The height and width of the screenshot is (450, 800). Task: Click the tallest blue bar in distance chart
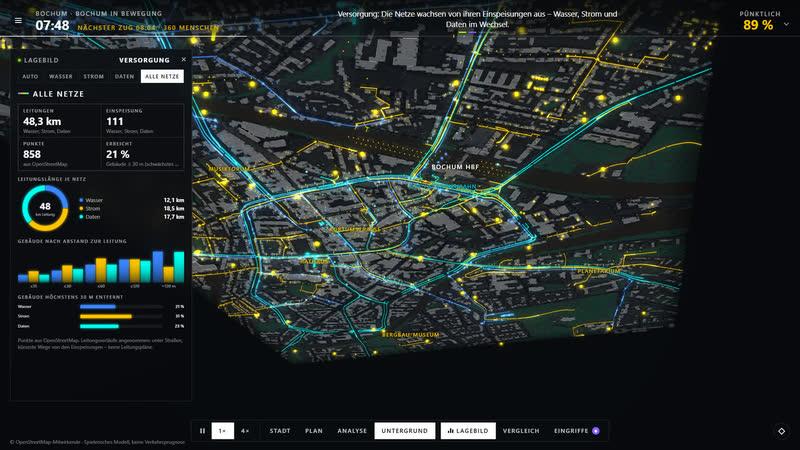click(158, 267)
